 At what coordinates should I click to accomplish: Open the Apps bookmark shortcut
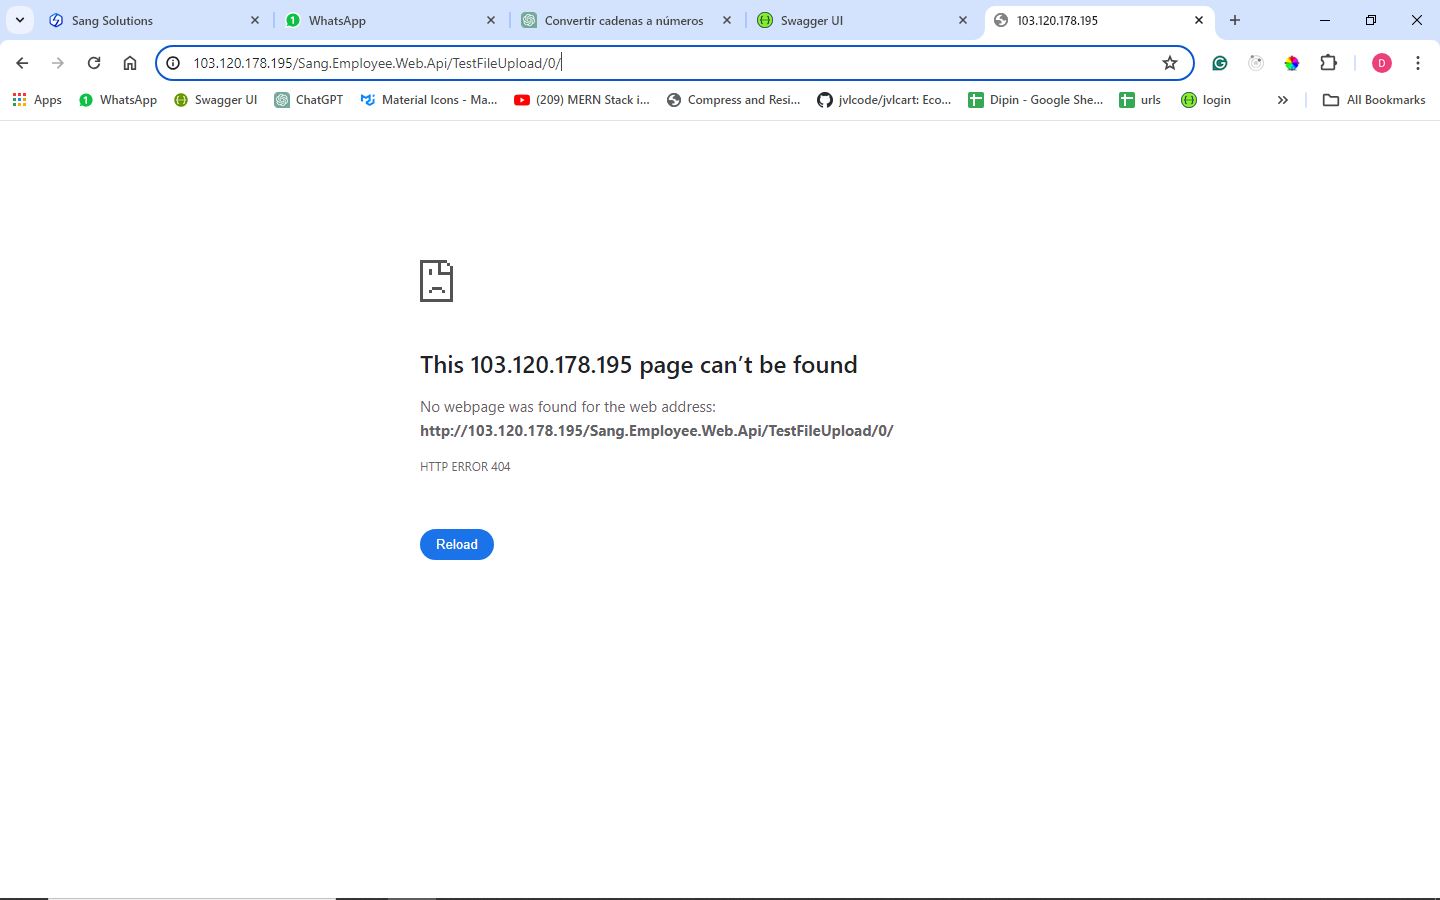click(37, 100)
